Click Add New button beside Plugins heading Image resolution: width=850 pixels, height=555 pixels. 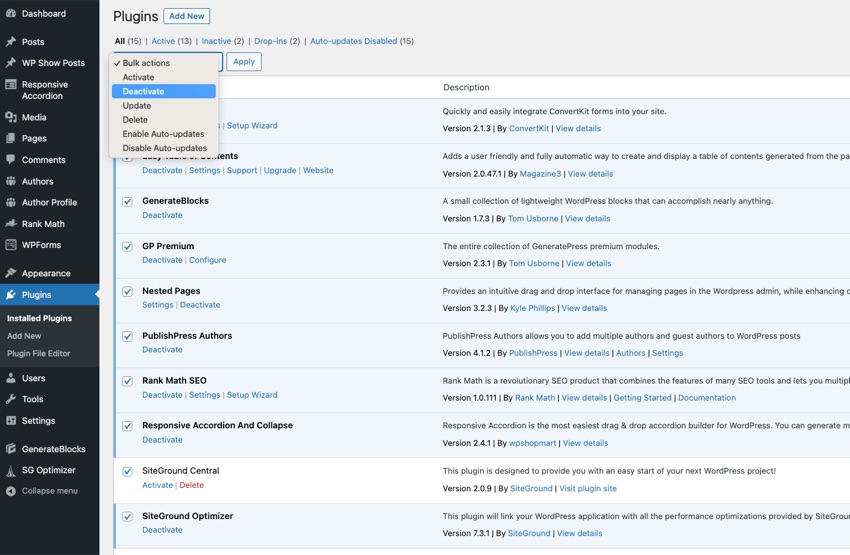tap(186, 16)
